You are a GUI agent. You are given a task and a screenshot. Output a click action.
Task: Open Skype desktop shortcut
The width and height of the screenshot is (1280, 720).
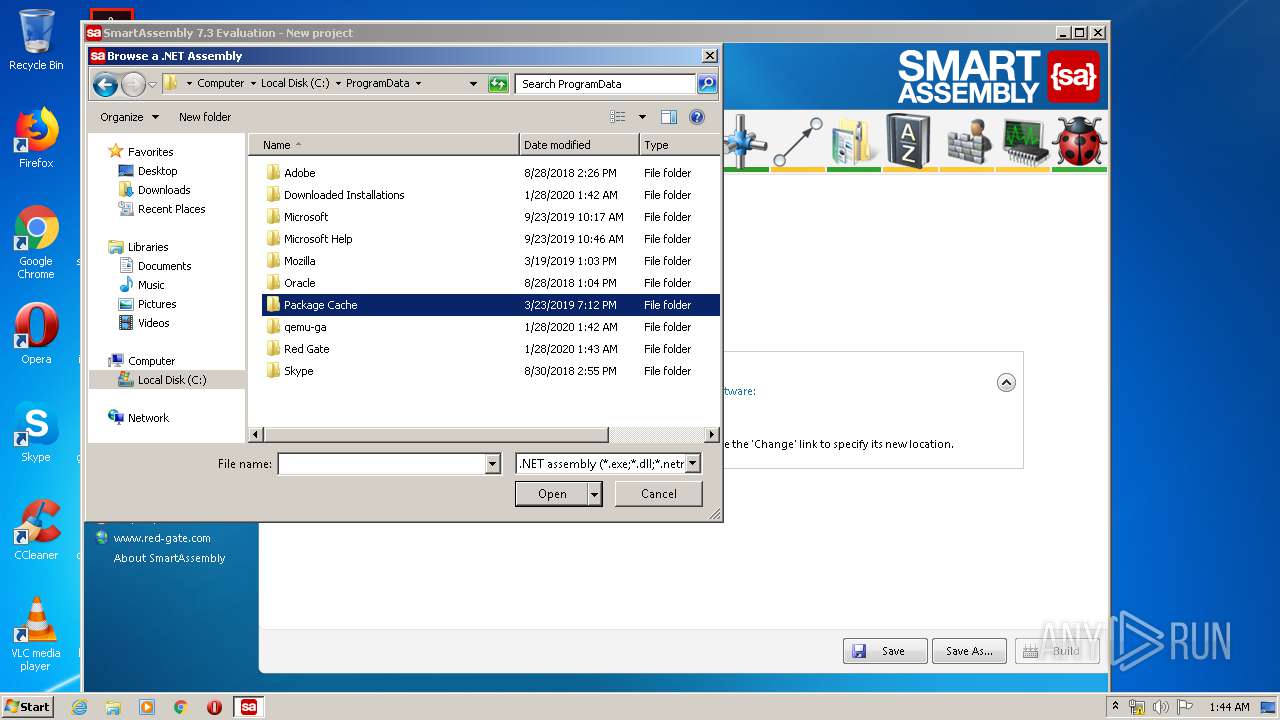tap(36, 432)
